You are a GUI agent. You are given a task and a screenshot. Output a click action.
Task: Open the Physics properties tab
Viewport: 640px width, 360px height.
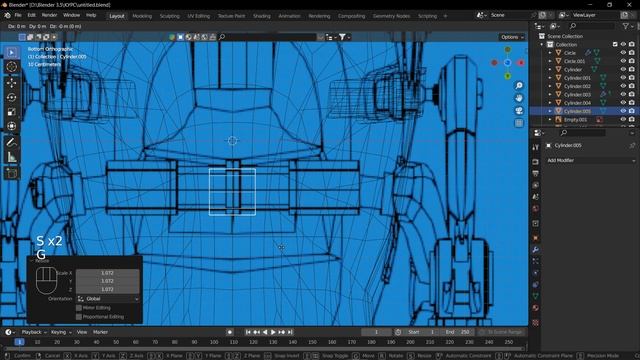coord(536,273)
